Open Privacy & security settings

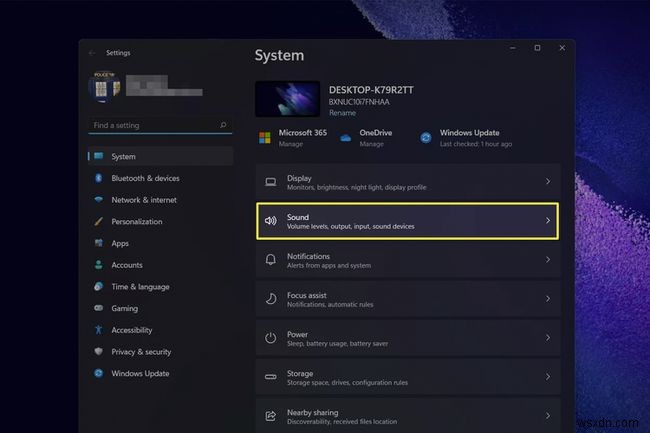pyautogui.click(x=160, y=351)
